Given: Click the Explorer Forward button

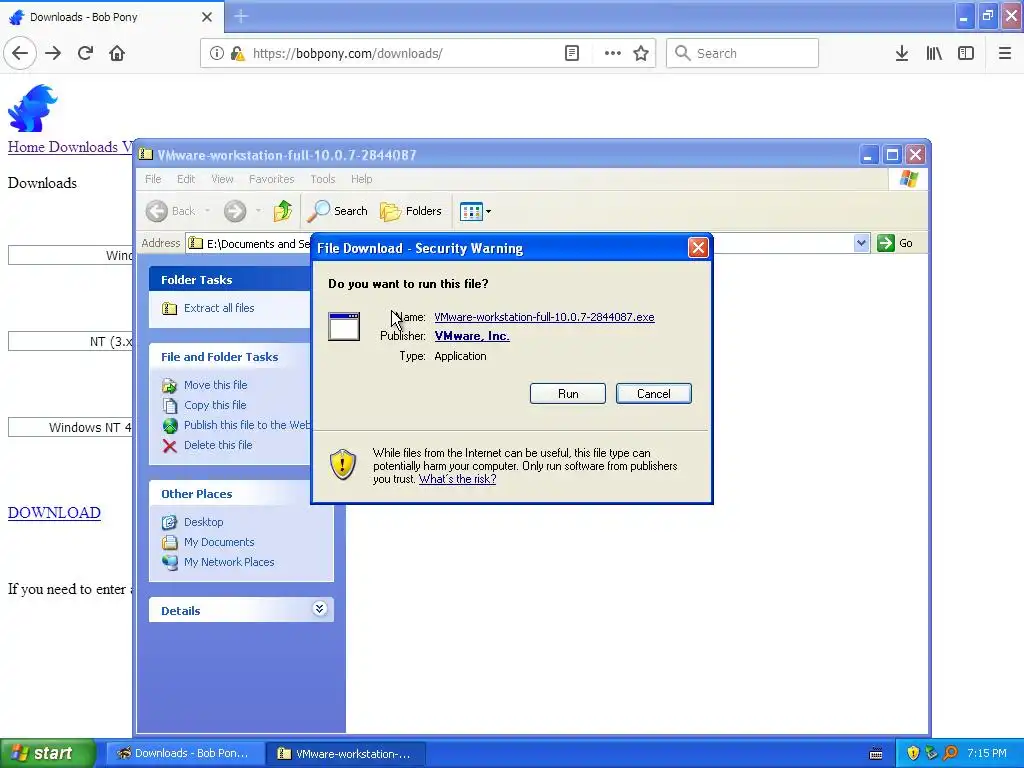Looking at the screenshot, I should click(235, 210).
